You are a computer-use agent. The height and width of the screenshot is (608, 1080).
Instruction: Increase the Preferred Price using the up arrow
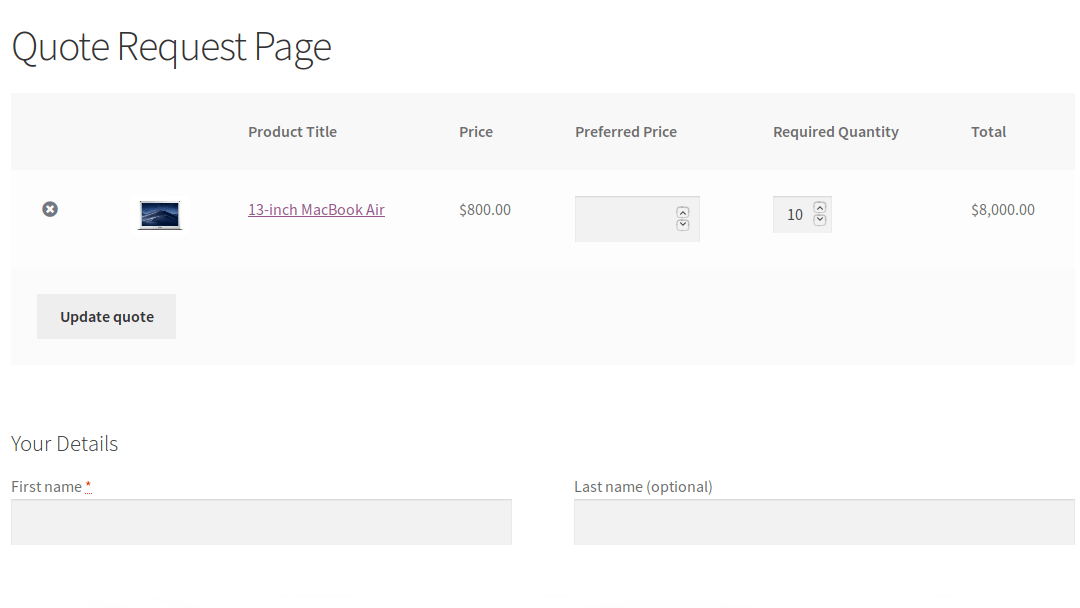[684, 211]
